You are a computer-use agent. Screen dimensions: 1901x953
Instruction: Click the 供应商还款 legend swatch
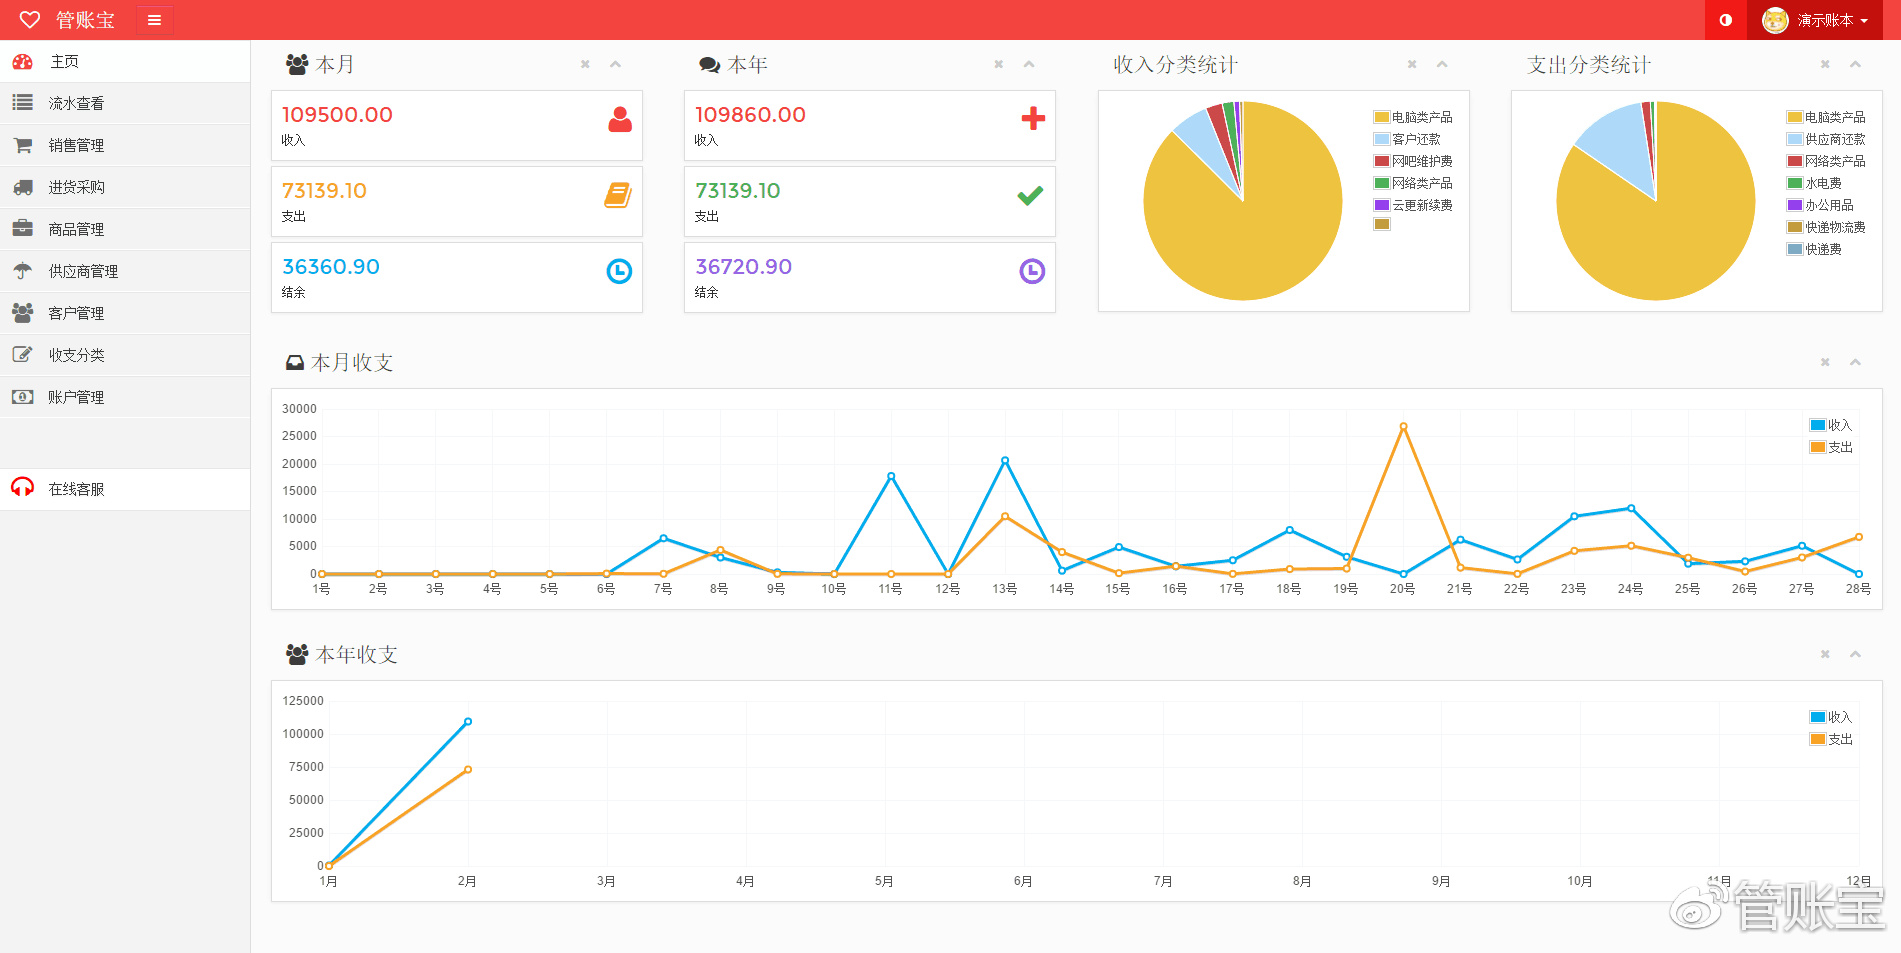[1795, 139]
